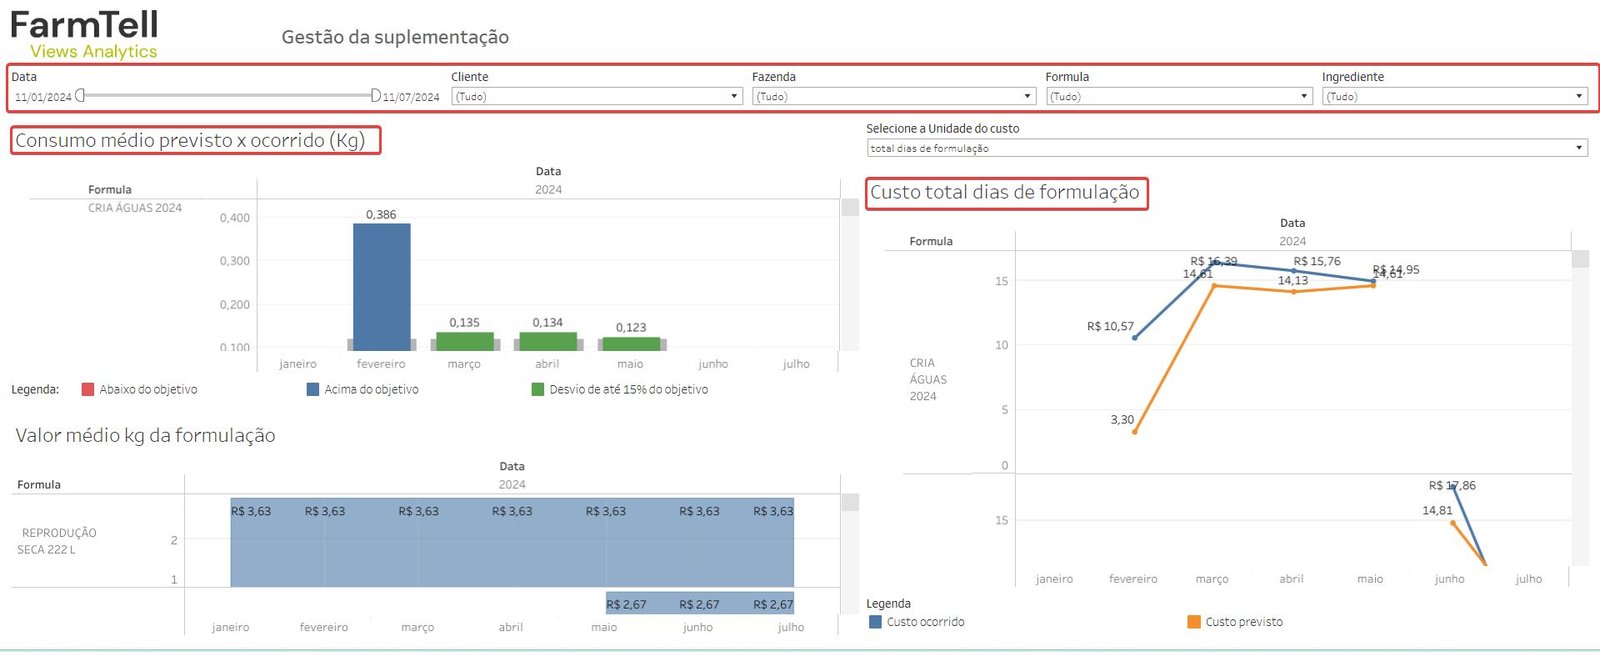This screenshot has height=652, width=1600.
Task: Click the Custo total chart vertical scrollbar
Action: click(1580, 400)
